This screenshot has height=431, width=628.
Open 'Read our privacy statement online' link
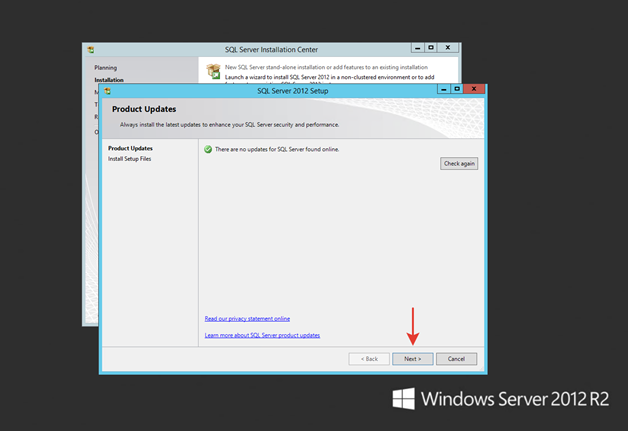pyautogui.click(x=247, y=319)
